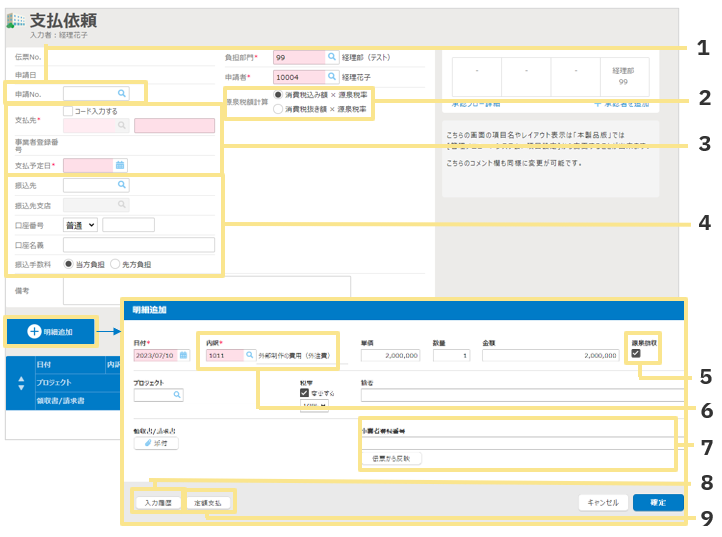Click the キャンセル button
Screen dimensions: 722x537
[x=601, y=502]
